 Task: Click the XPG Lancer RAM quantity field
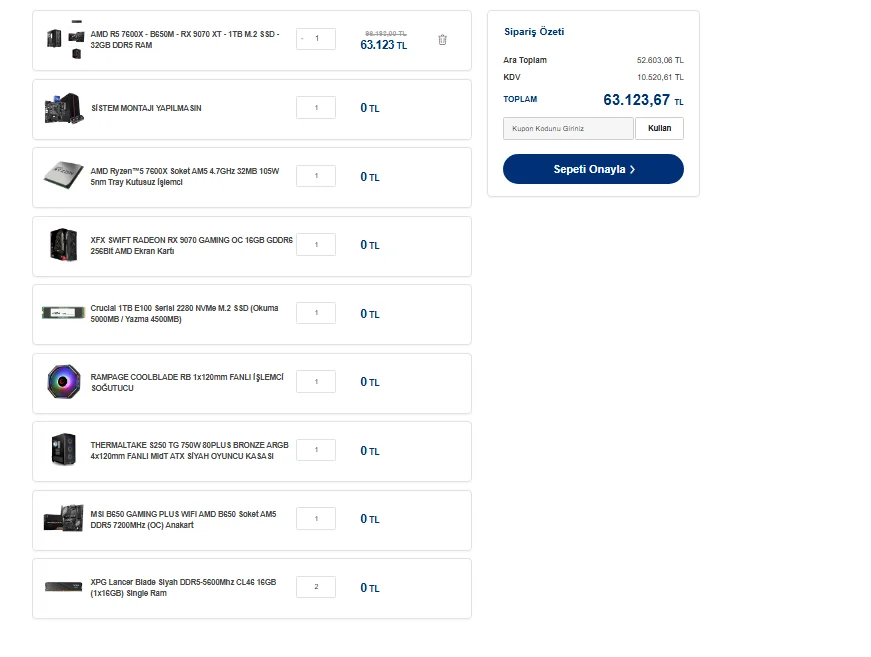(316, 587)
